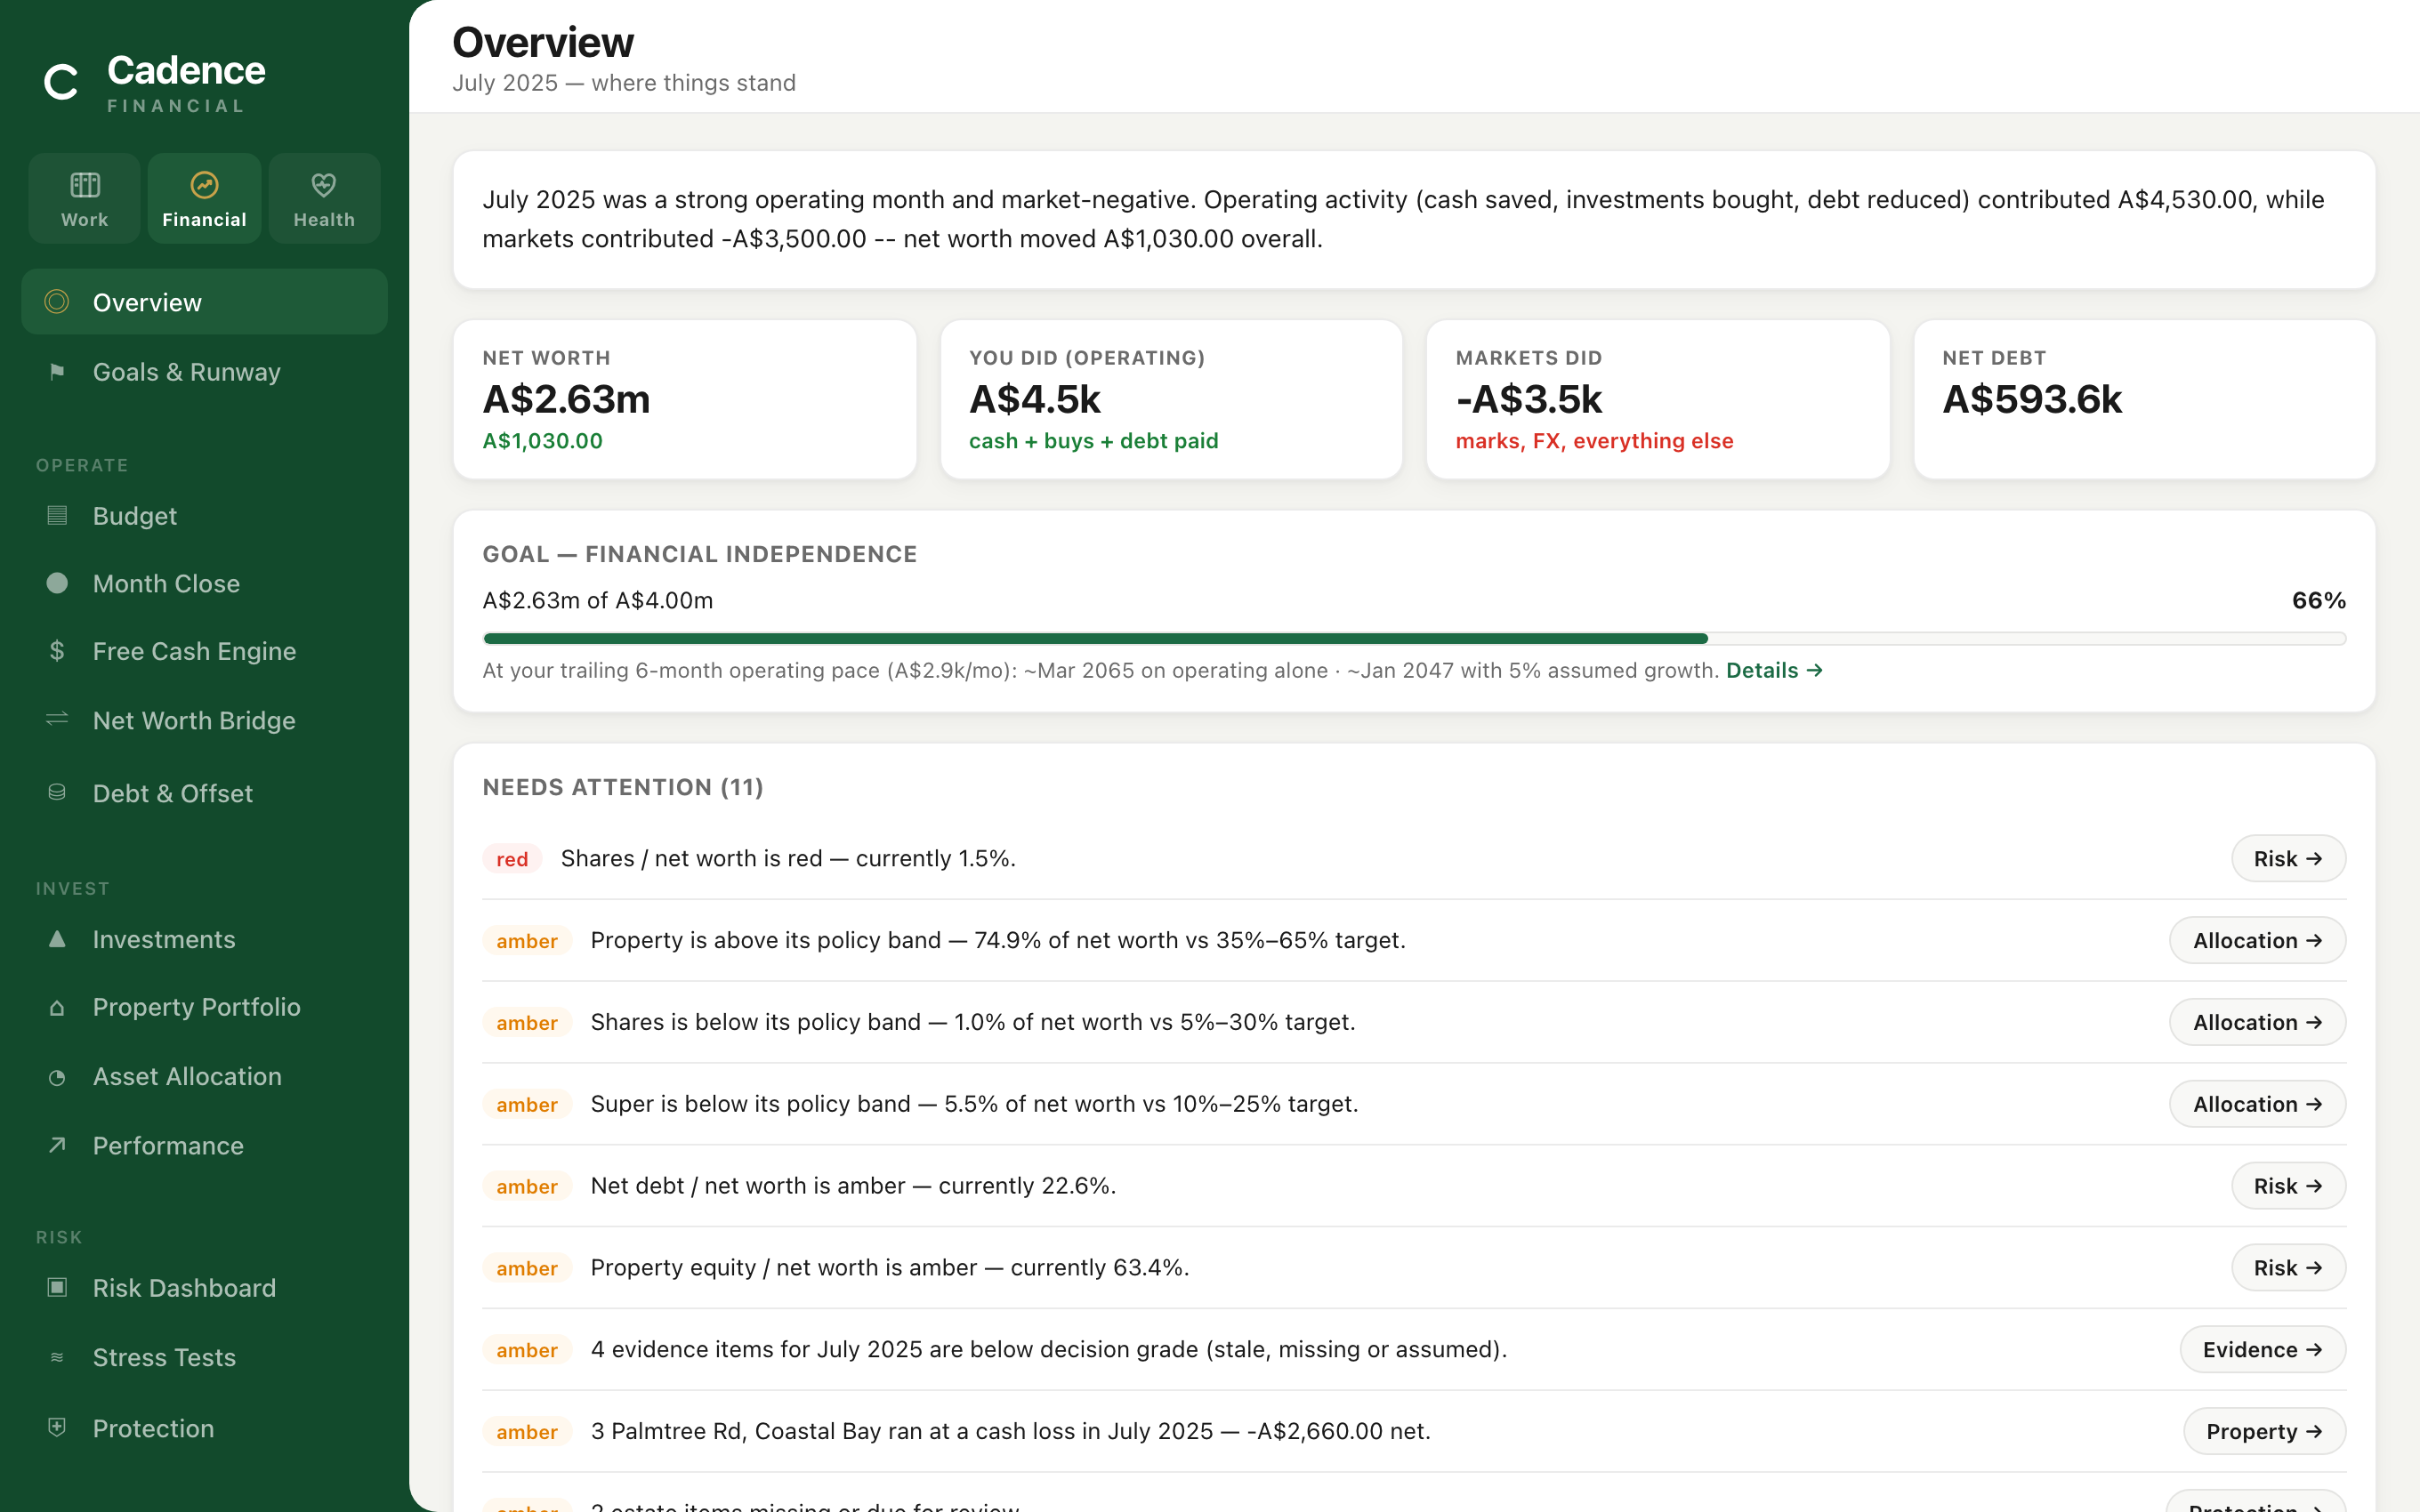
Task: Switch to the Financial tab
Action: click(x=204, y=198)
